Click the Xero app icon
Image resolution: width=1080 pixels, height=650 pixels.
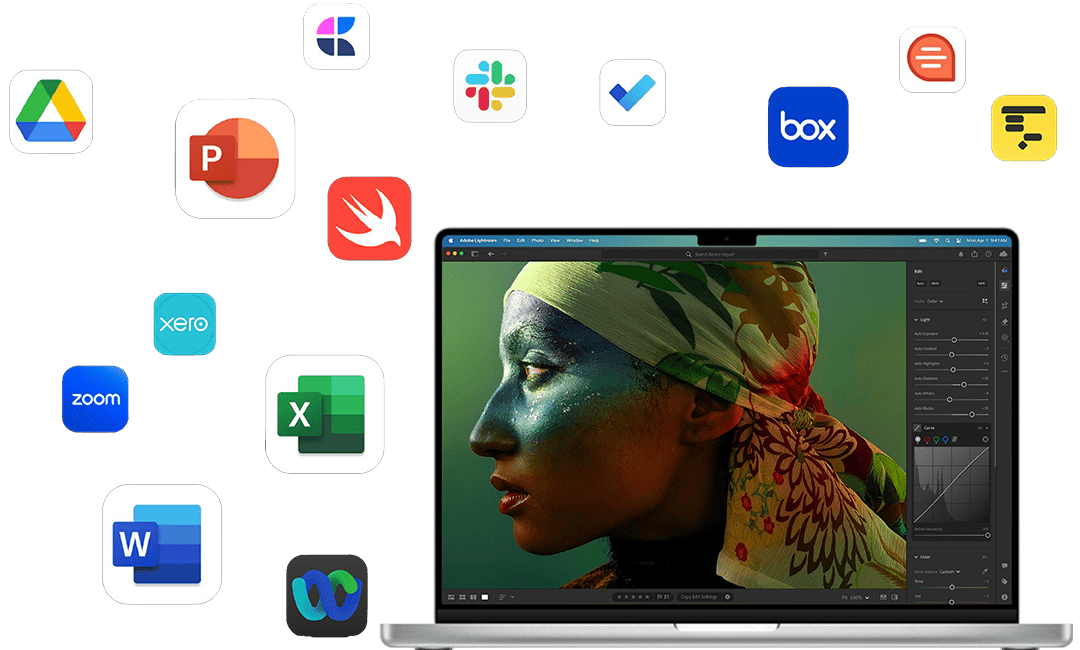(x=184, y=324)
